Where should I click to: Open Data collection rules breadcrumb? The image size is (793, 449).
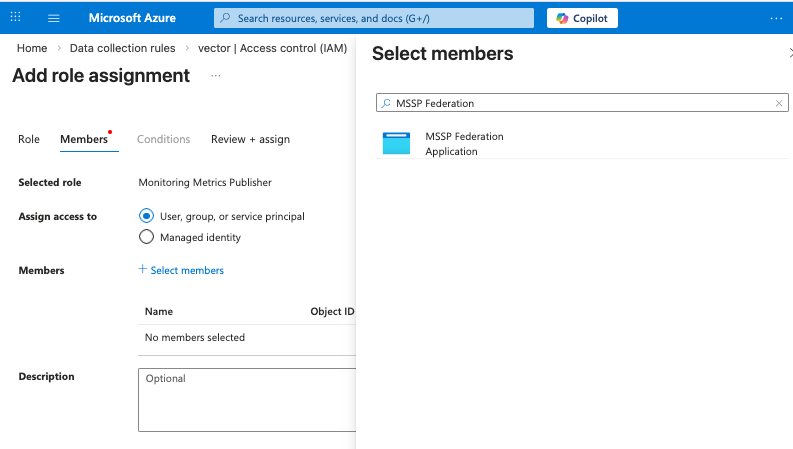tap(122, 48)
